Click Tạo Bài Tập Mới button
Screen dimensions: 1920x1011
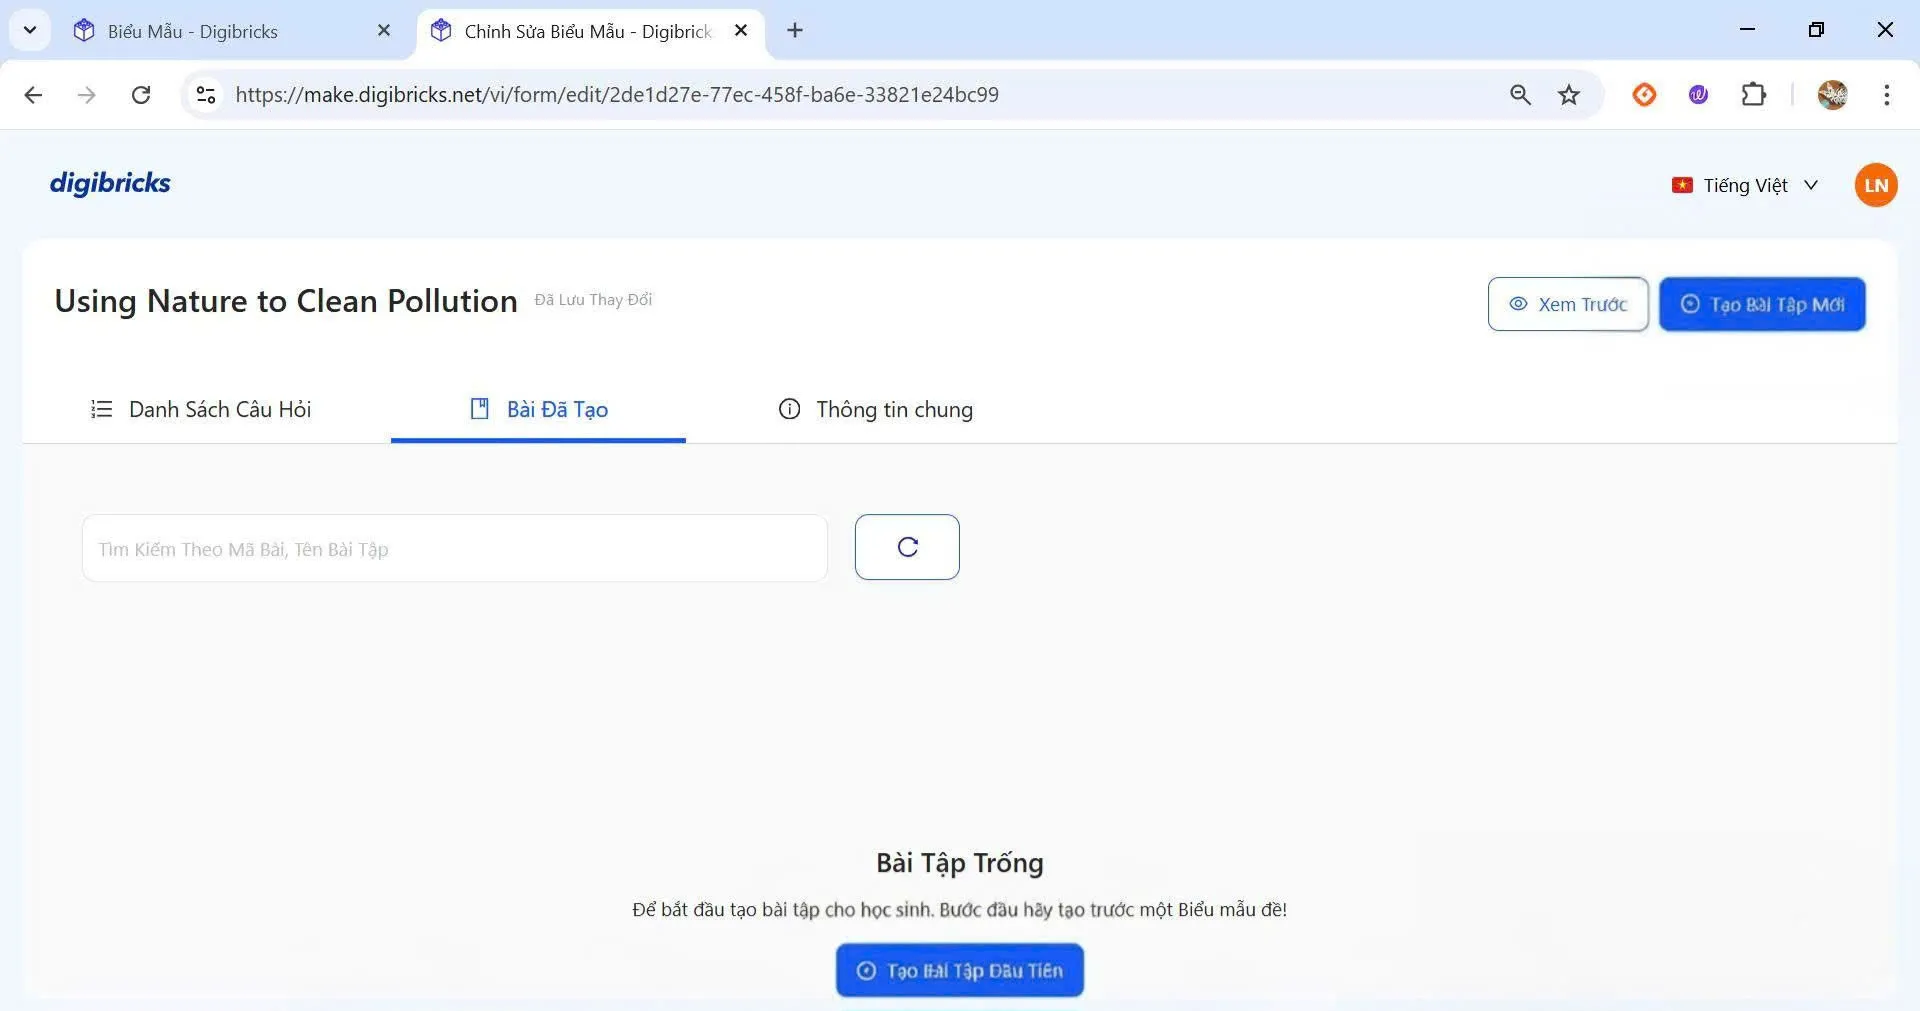1762,304
